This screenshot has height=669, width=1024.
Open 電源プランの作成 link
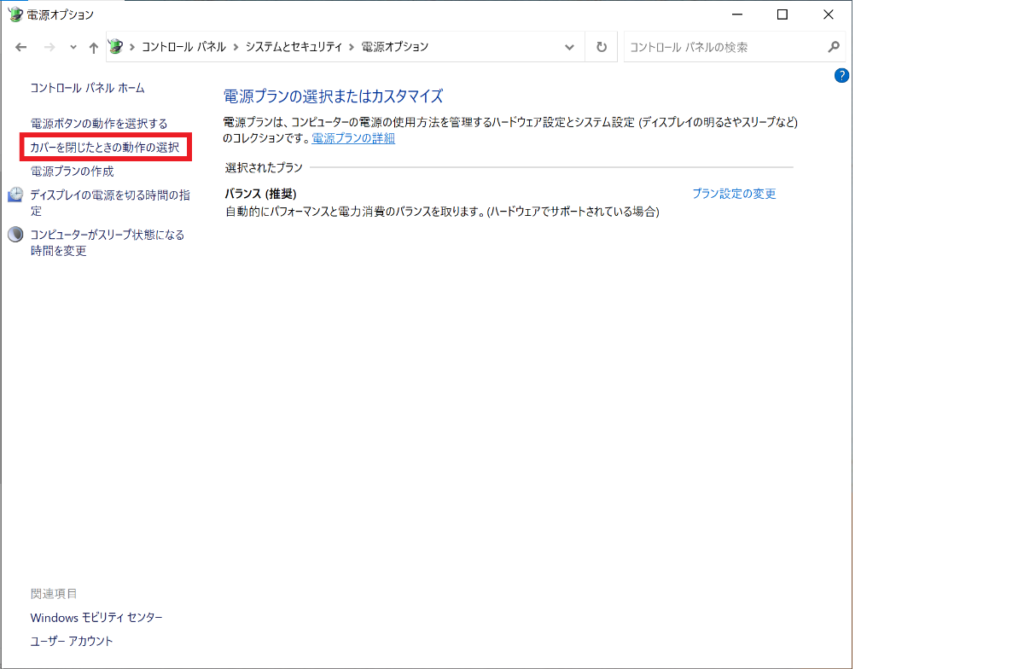point(72,171)
